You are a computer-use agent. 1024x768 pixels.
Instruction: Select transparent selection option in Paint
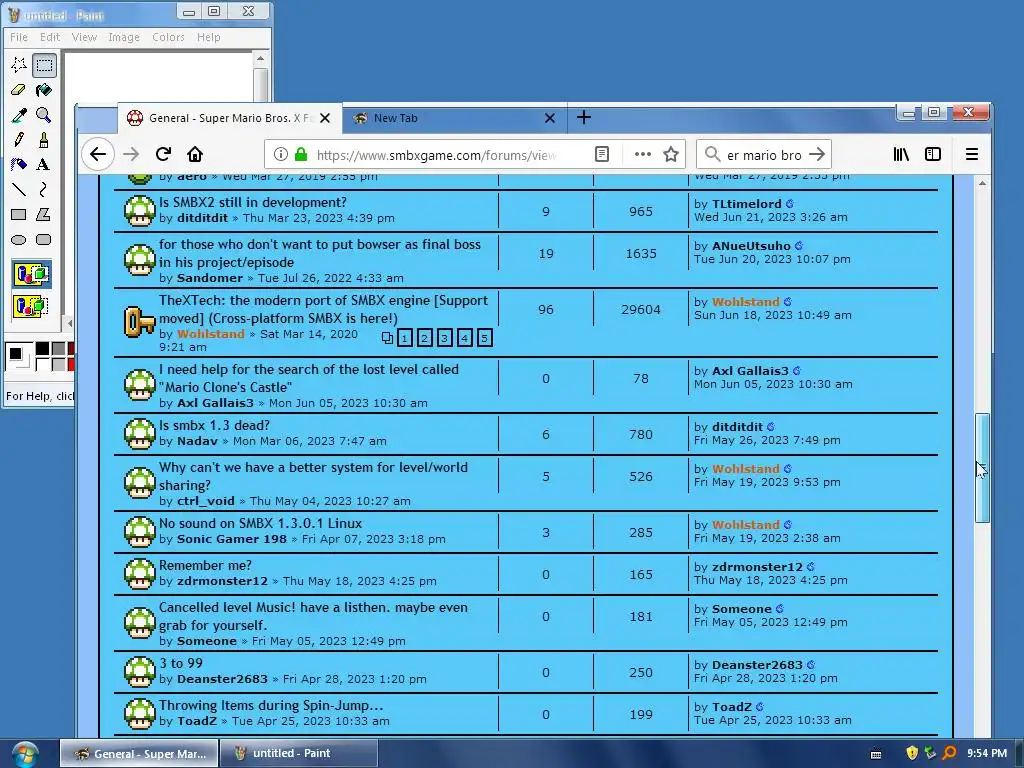pos(31,306)
